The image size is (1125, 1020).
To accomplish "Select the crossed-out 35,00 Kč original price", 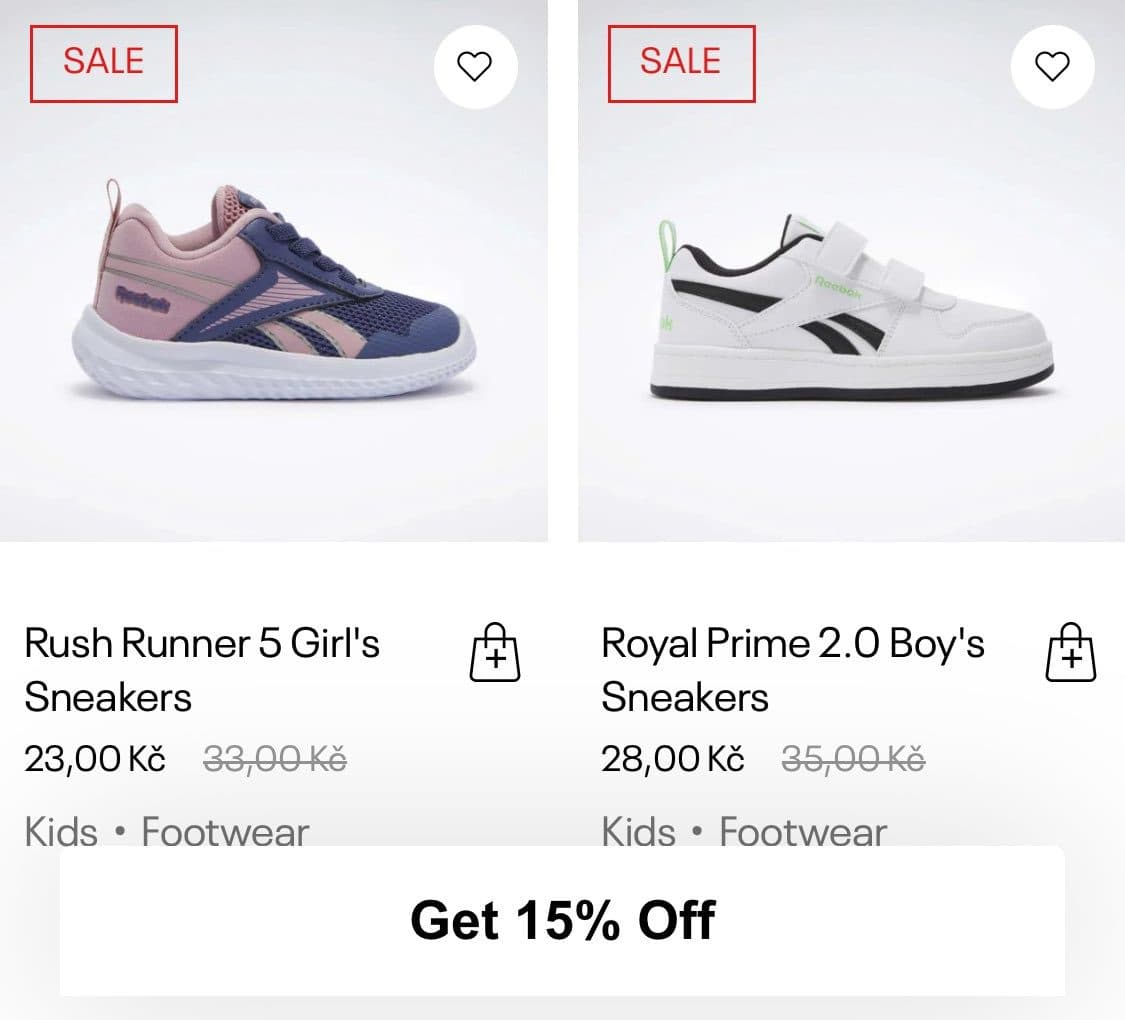I will (852, 760).
